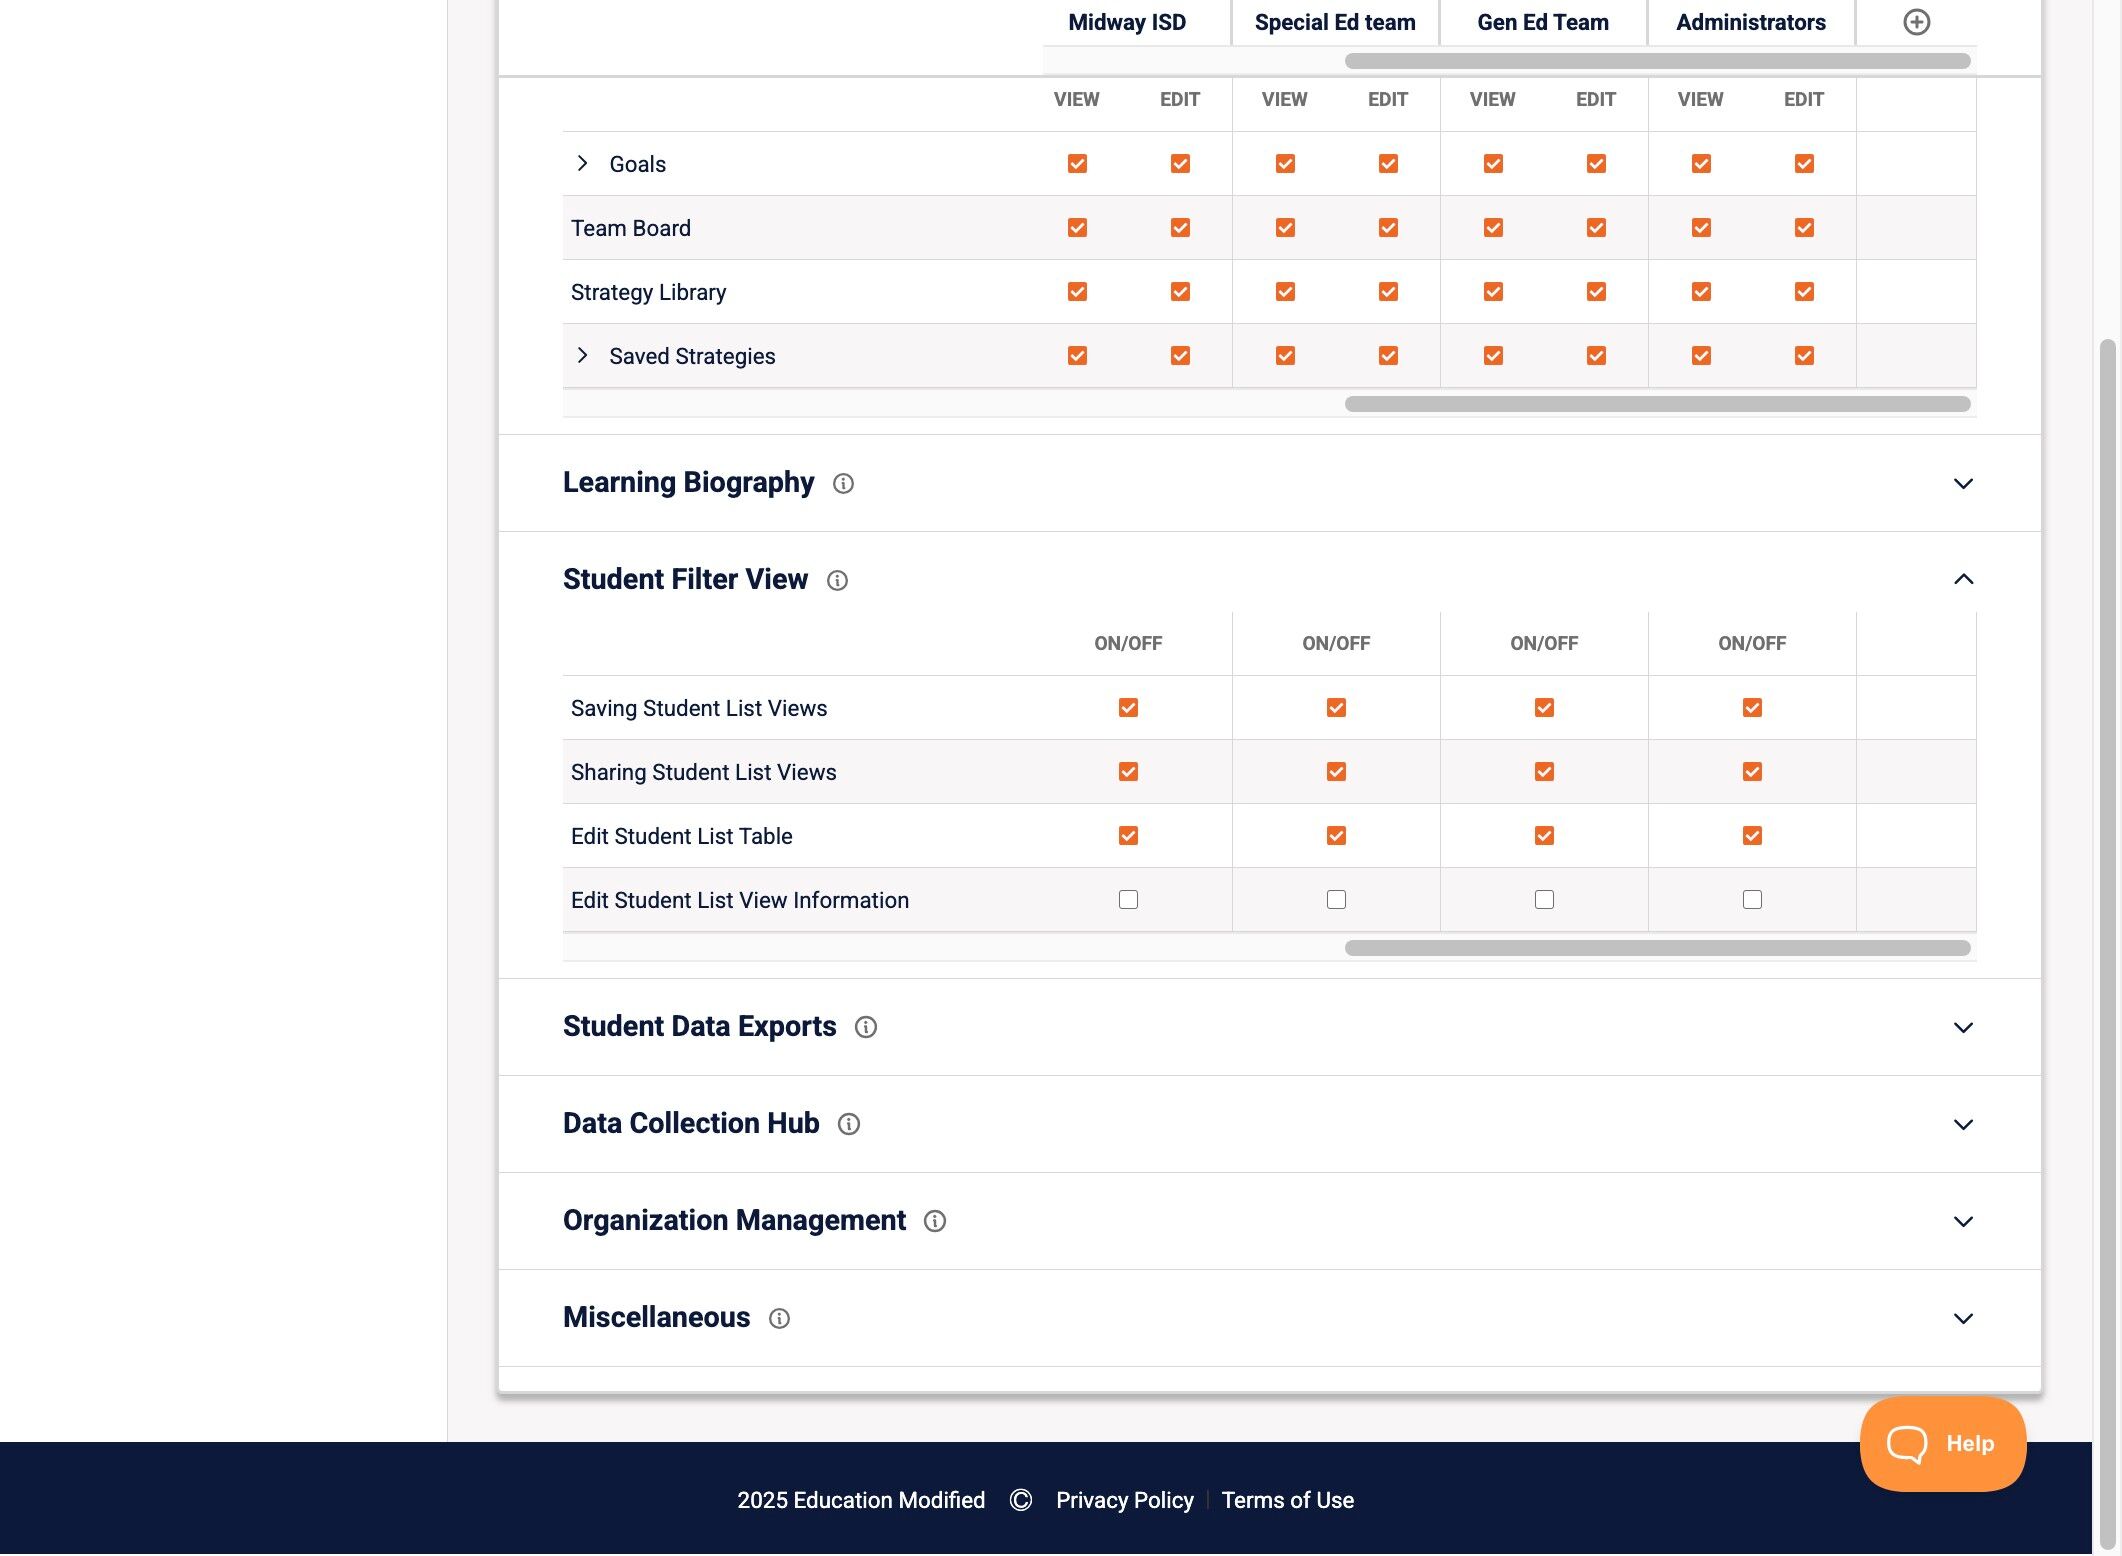Expand the Goals row
2122x1556 pixels.
(x=583, y=163)
